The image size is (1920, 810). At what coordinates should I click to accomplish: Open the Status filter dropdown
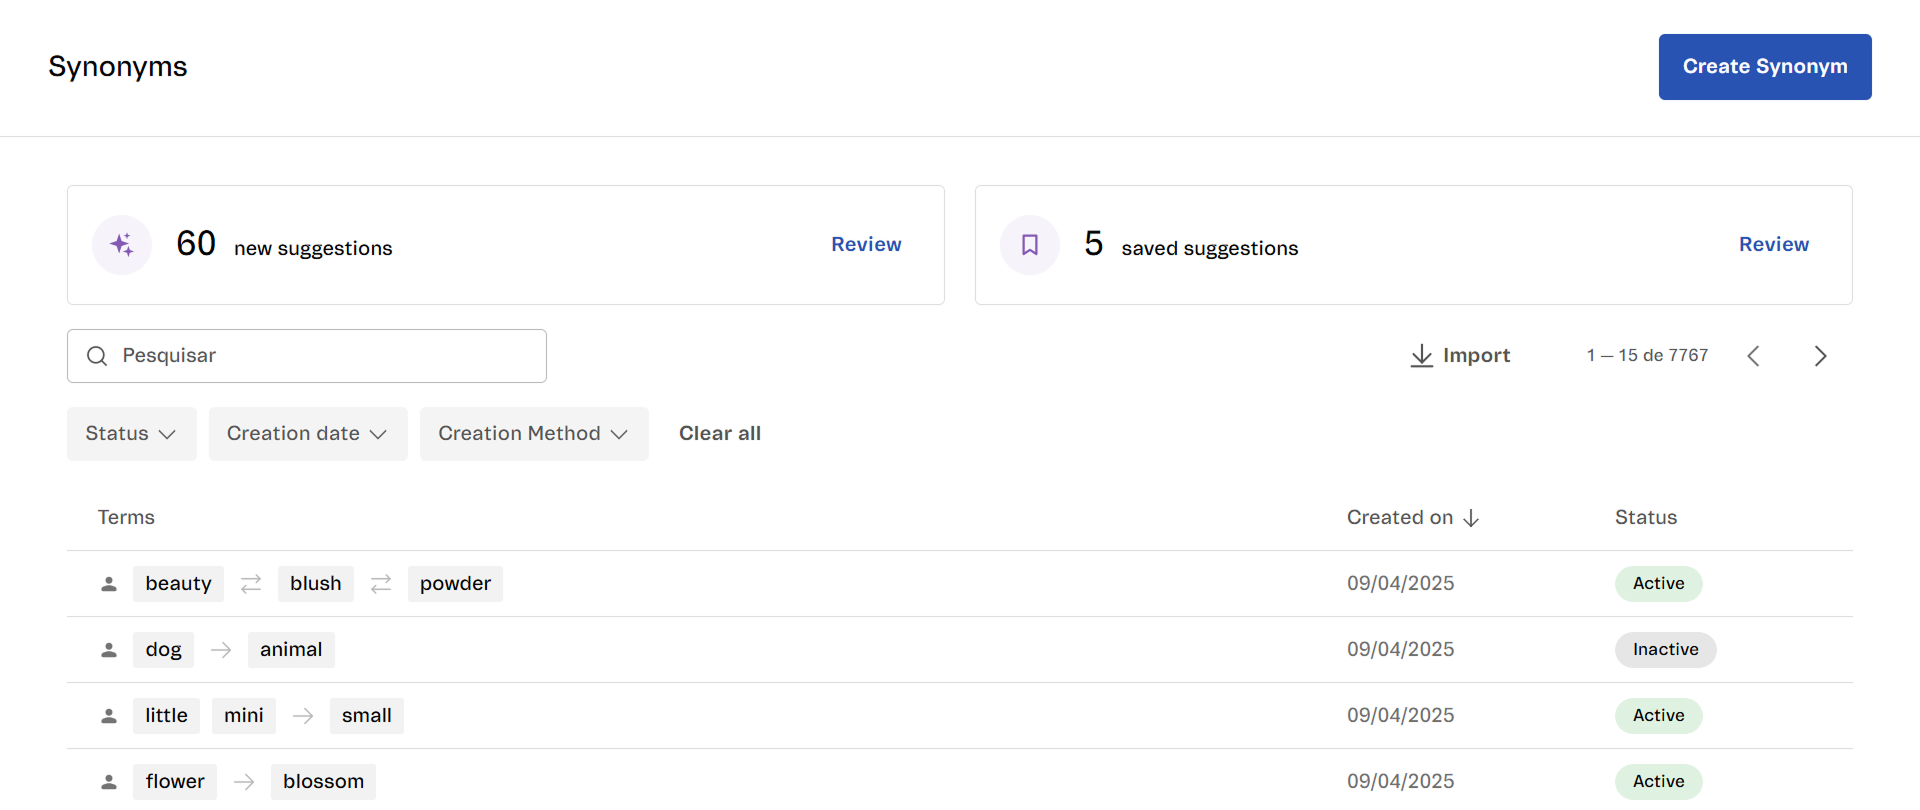click(x=132, y=434)
